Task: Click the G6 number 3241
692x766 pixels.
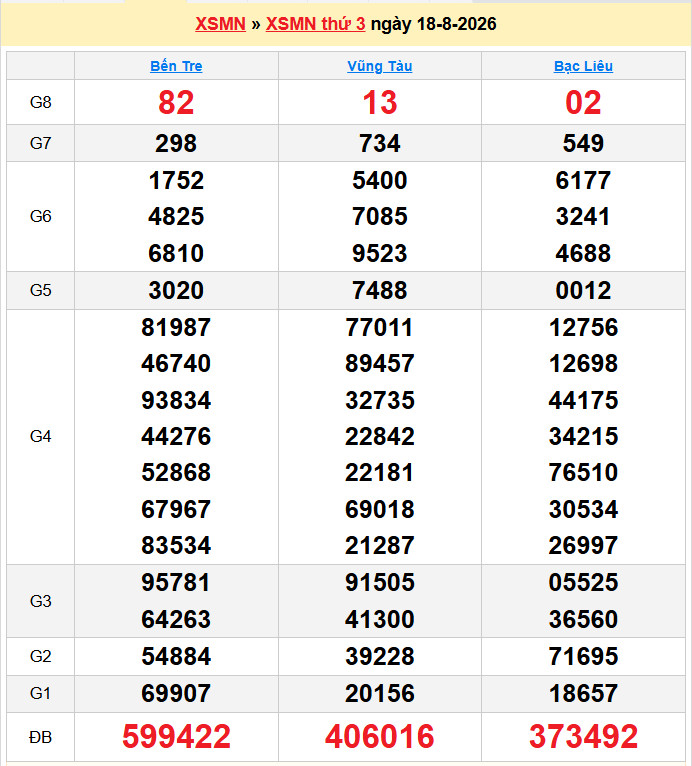Action: pyautogui.click(x=584, y=216)
